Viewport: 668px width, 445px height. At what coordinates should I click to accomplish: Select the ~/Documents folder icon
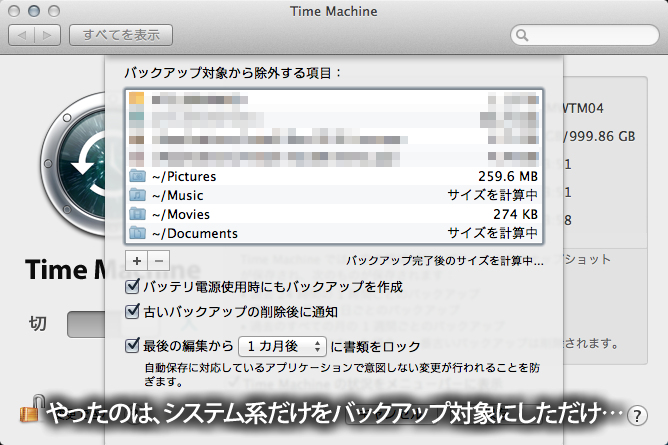point(137,233)
